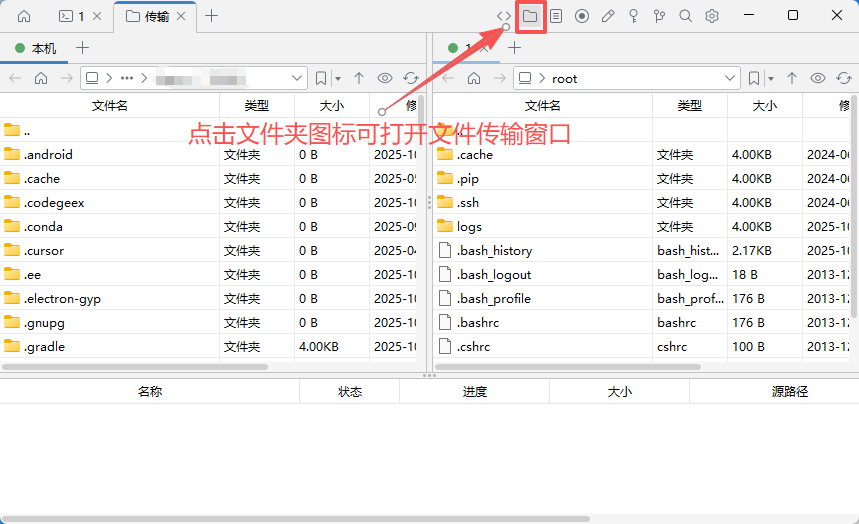The height and width of the screenshot is (524, 859).
Task: Go up one directory in local pane
Action: (359, 78)
